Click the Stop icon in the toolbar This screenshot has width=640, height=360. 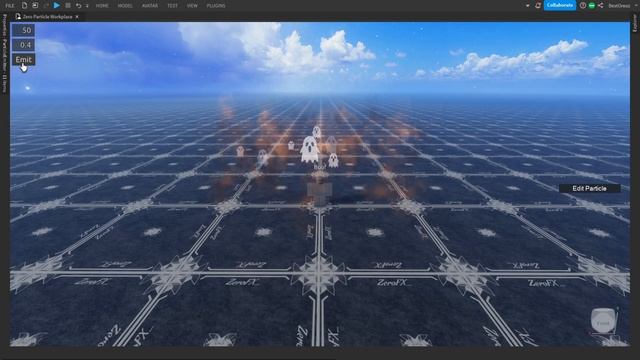pos(68,6)
